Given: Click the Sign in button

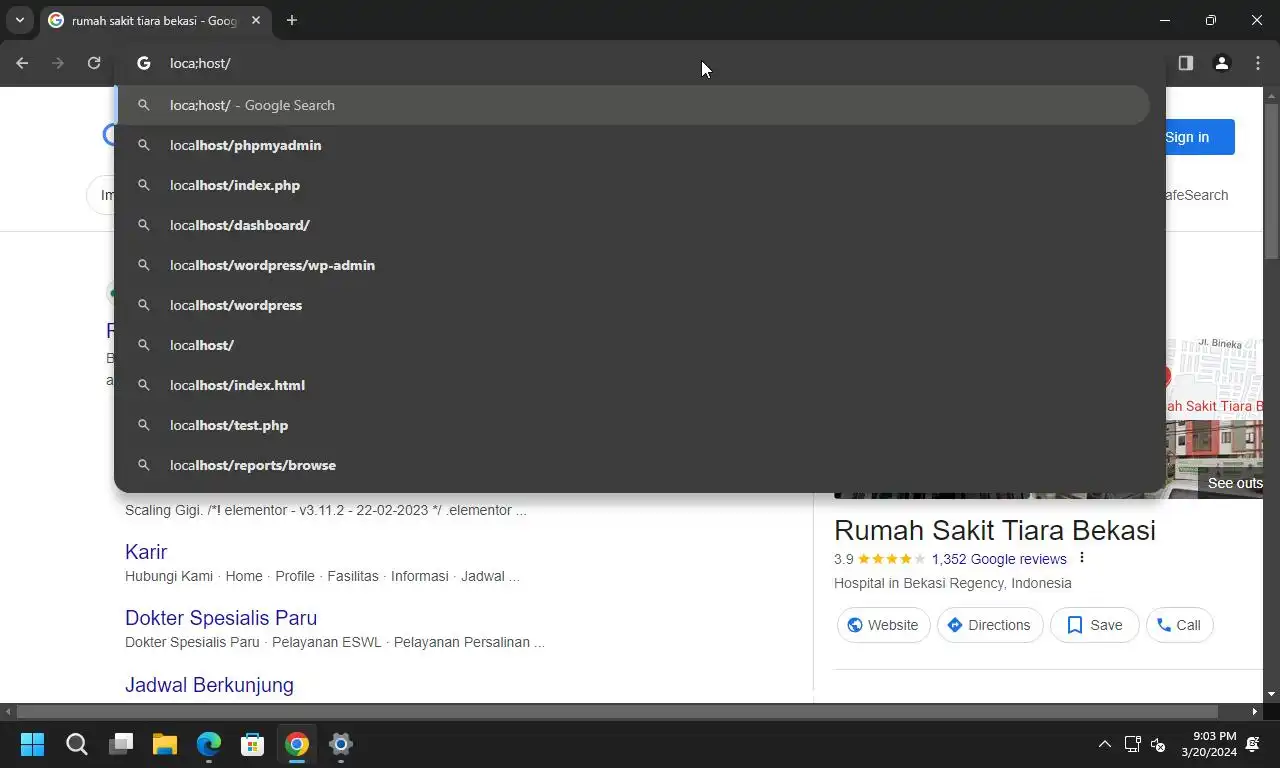Looking at the screenshot, I should tap(1199, 137).
